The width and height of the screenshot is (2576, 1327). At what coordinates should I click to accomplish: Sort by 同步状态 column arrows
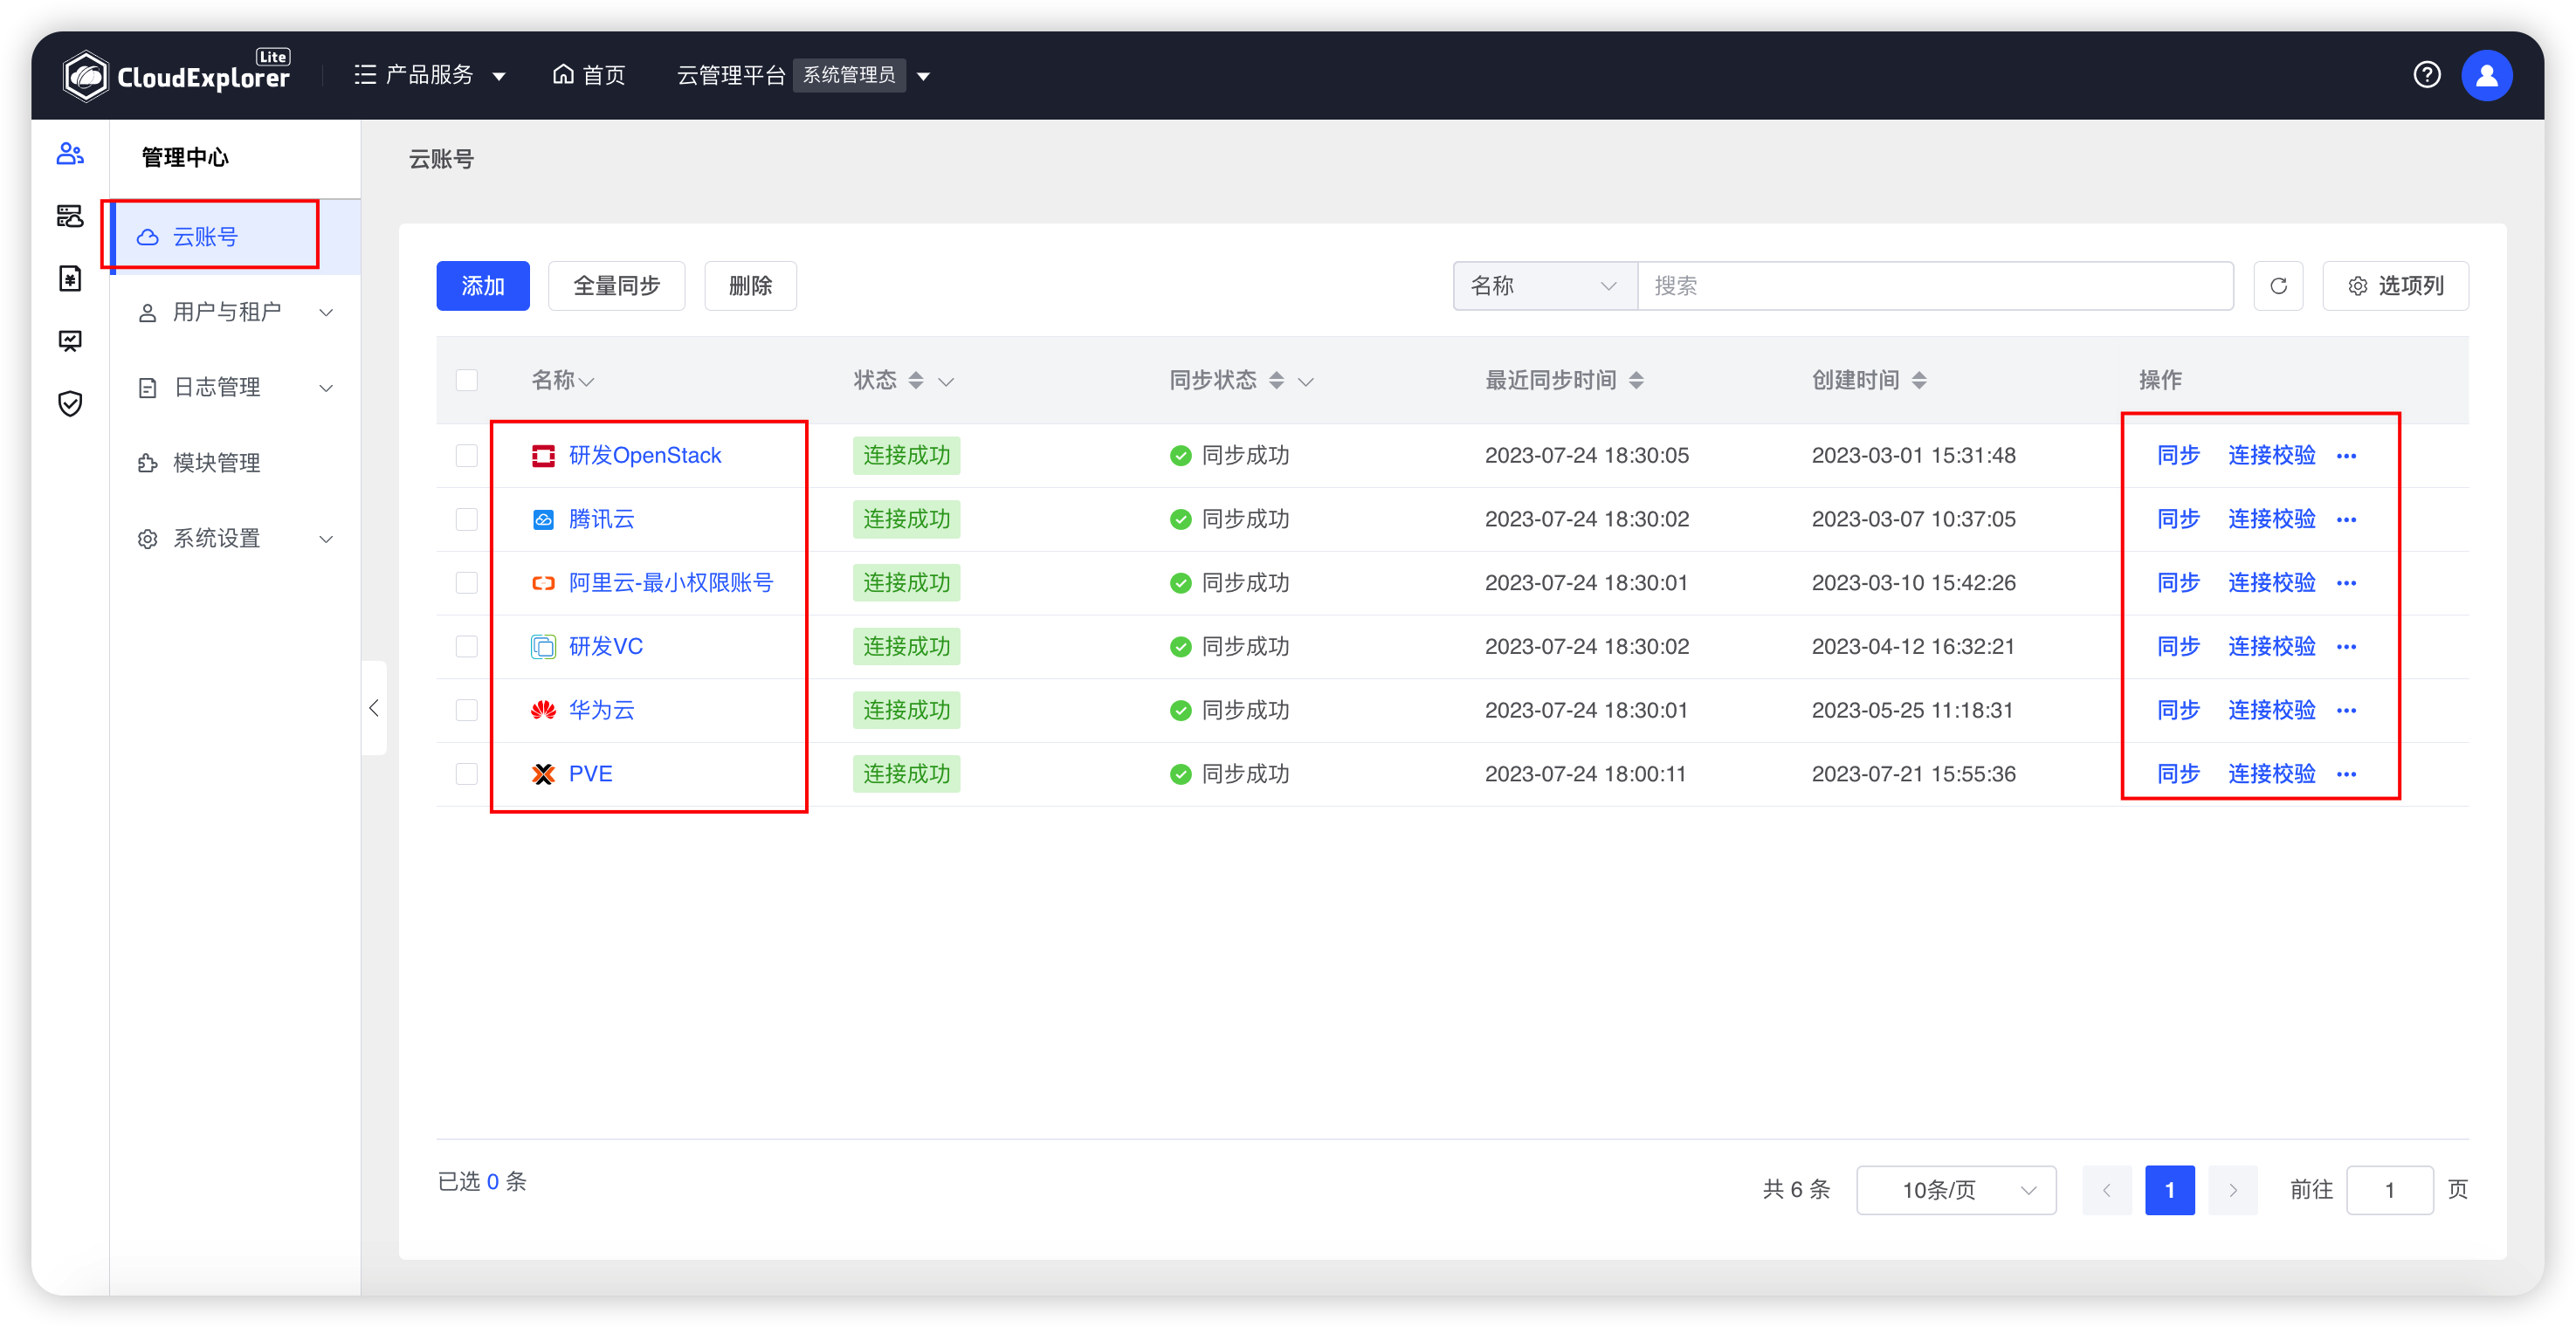click(1276, 380)
